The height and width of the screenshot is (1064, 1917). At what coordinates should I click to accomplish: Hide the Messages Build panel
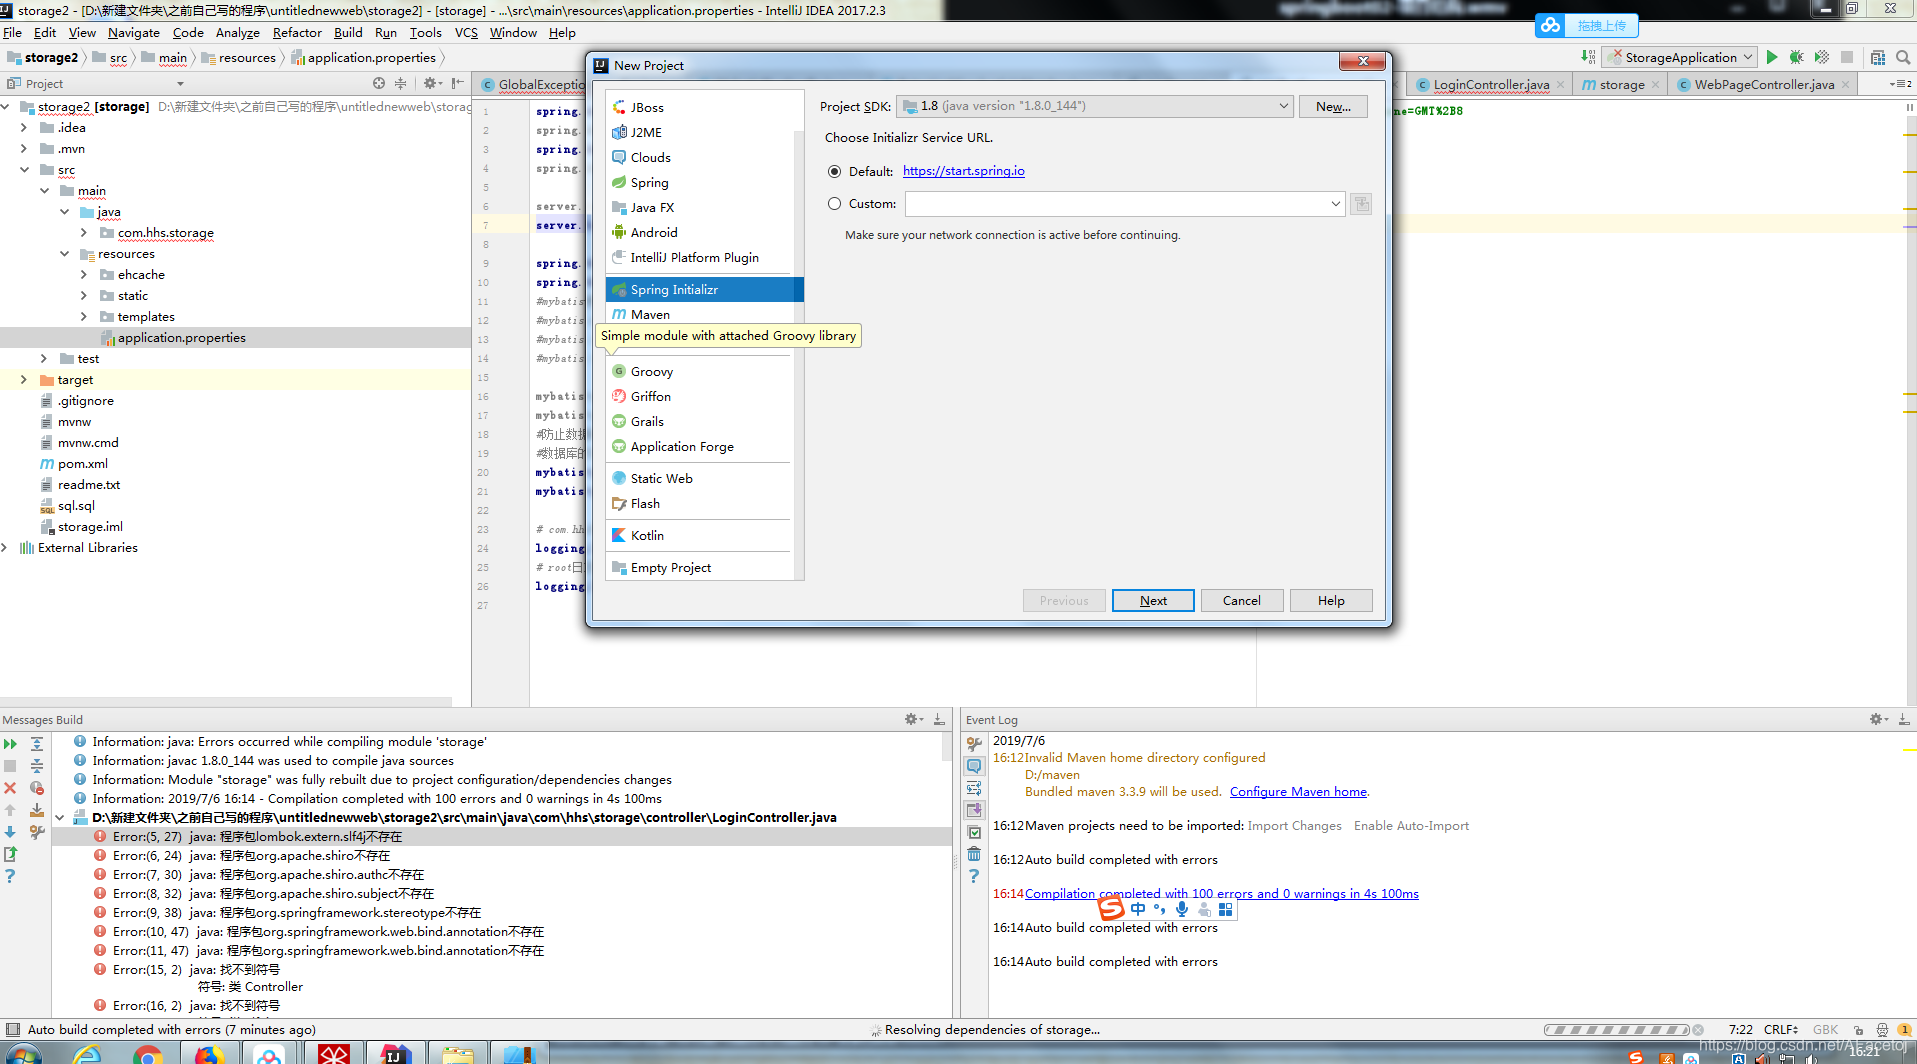tap(939, 719)
